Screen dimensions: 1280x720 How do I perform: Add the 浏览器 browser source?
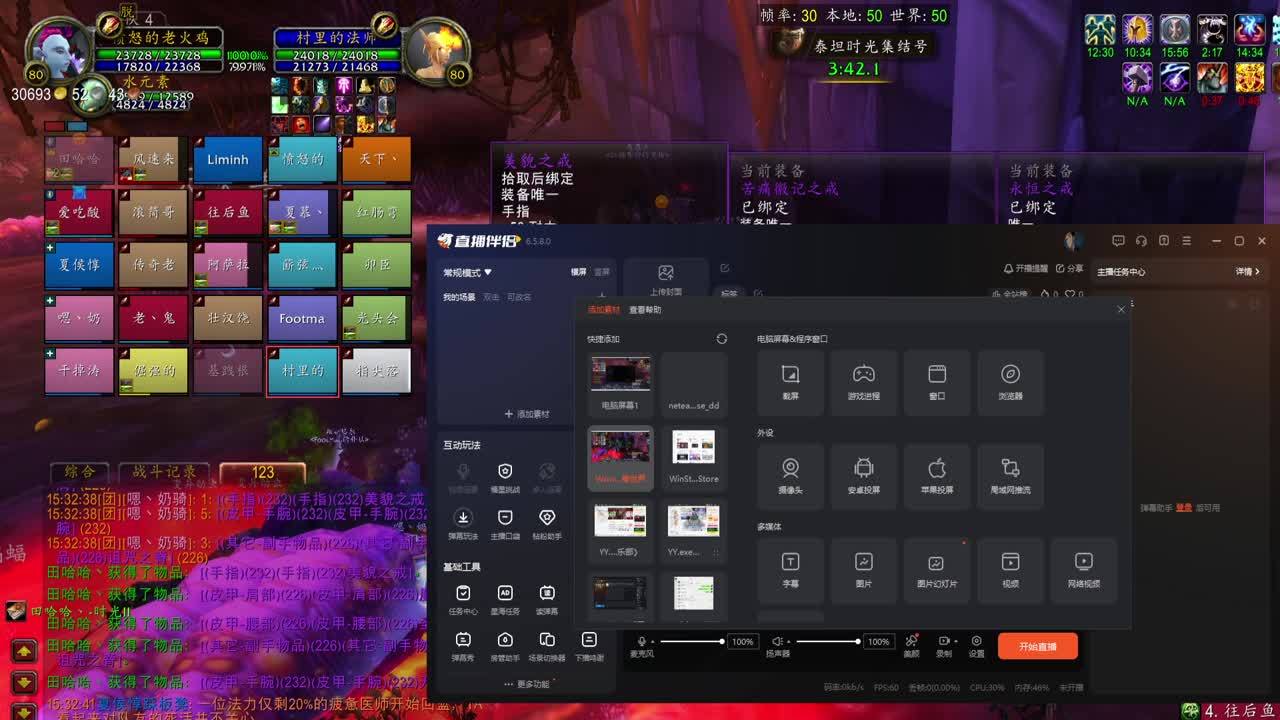(1010, 382)
